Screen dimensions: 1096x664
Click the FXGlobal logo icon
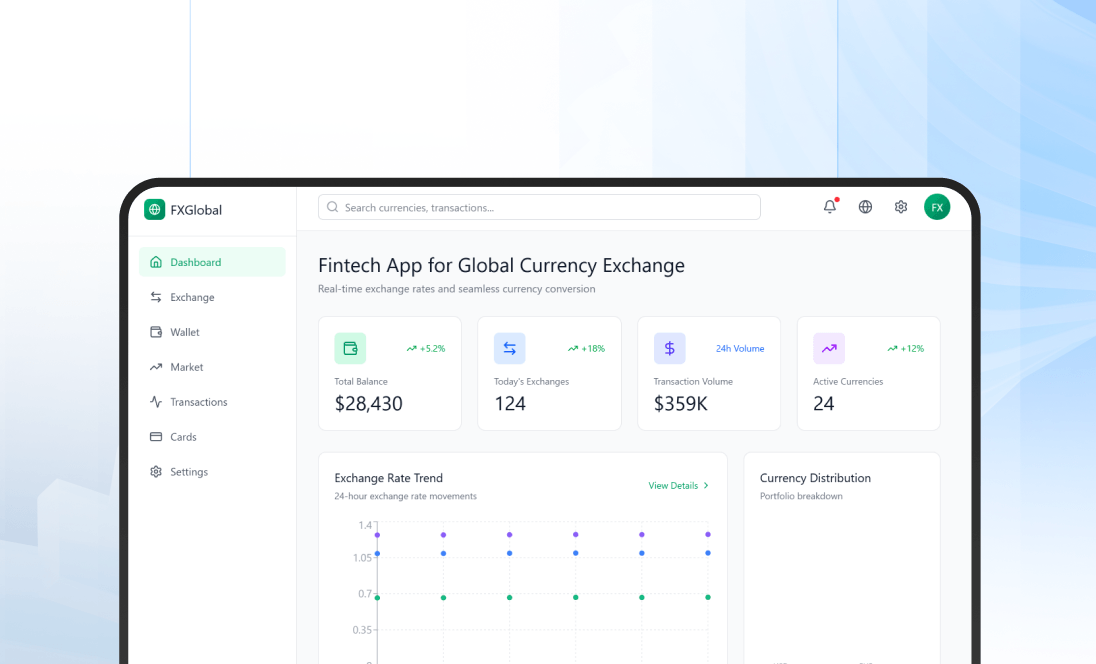click(x=154, y=209)
